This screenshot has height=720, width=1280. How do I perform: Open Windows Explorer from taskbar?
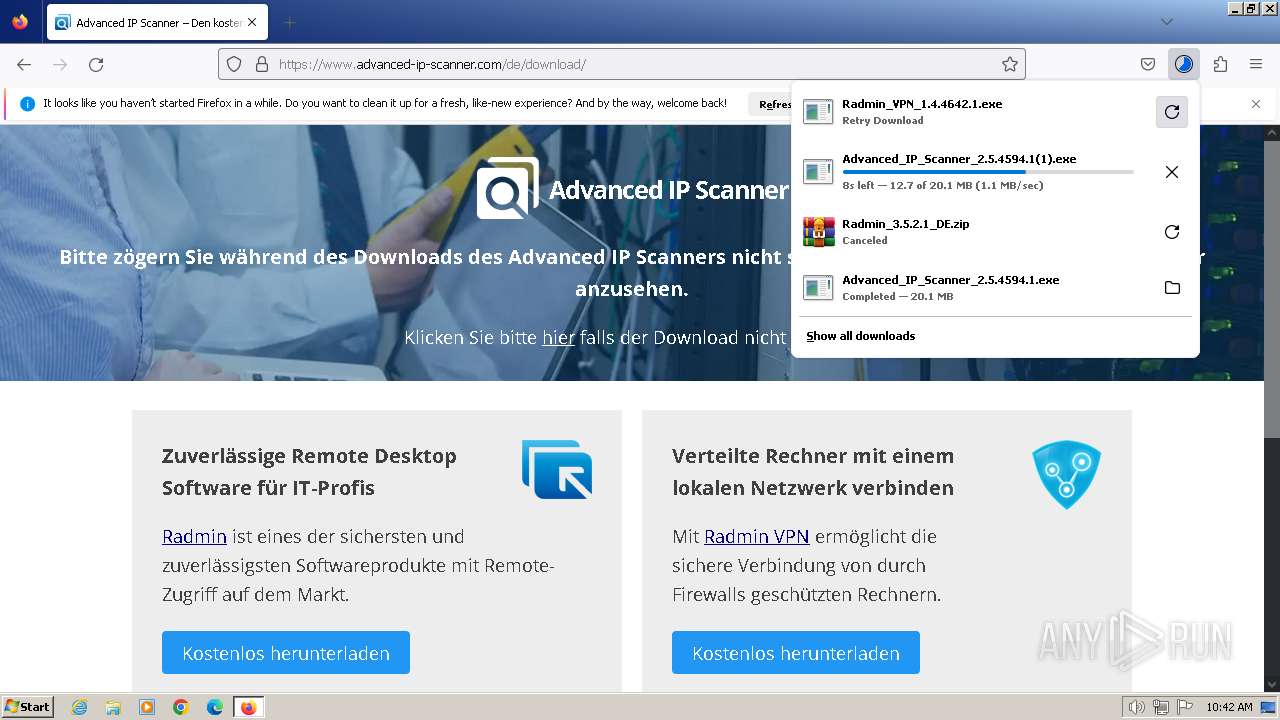pos(113,707)
